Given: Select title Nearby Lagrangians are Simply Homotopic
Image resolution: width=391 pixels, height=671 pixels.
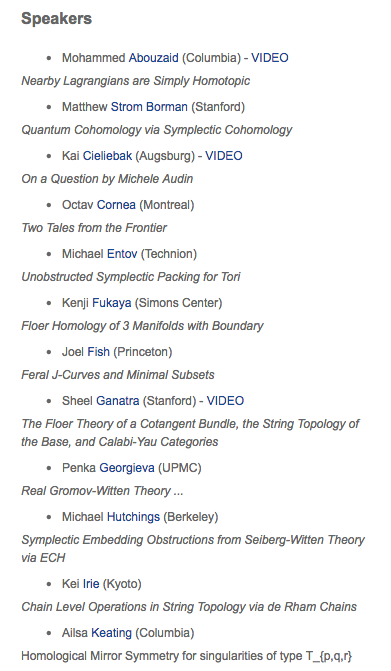Looking at the screenshot, I should [x=136, y=81].
